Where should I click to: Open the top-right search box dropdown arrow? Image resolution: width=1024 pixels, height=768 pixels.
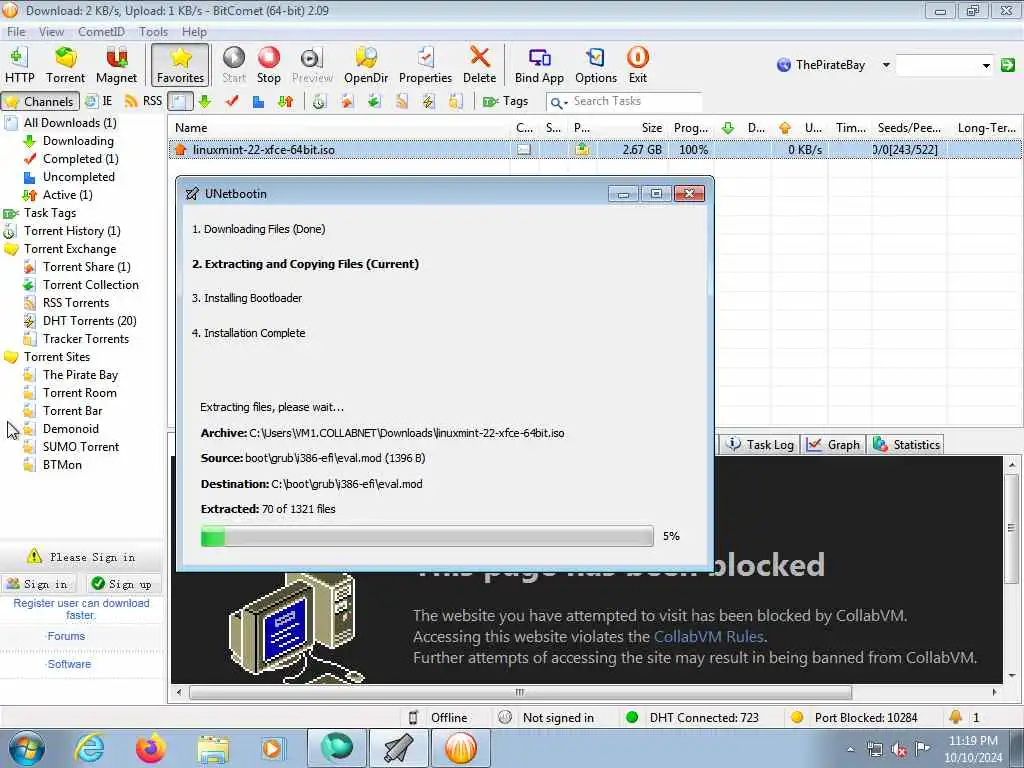click(x=986, y=65)
